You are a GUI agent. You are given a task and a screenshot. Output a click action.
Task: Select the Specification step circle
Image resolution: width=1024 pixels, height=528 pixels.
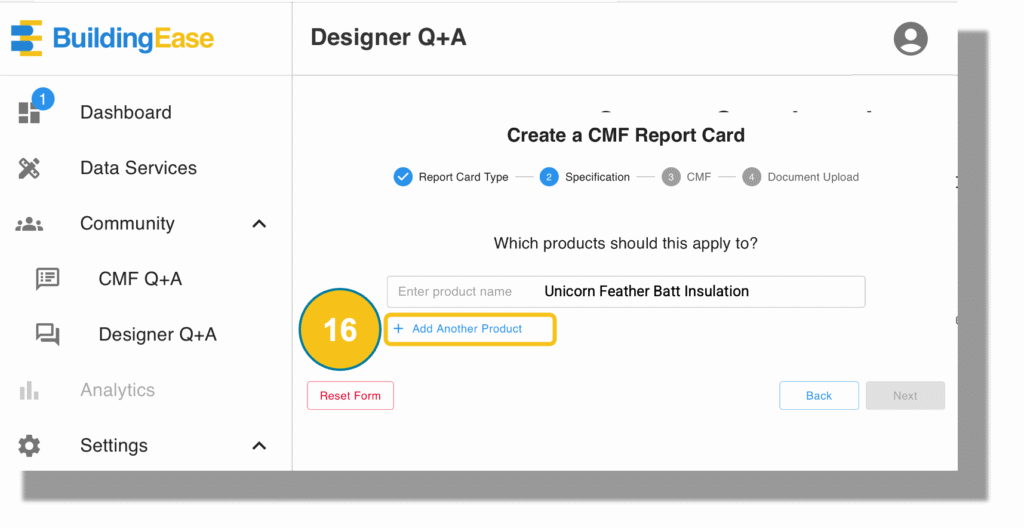[549, 177]
